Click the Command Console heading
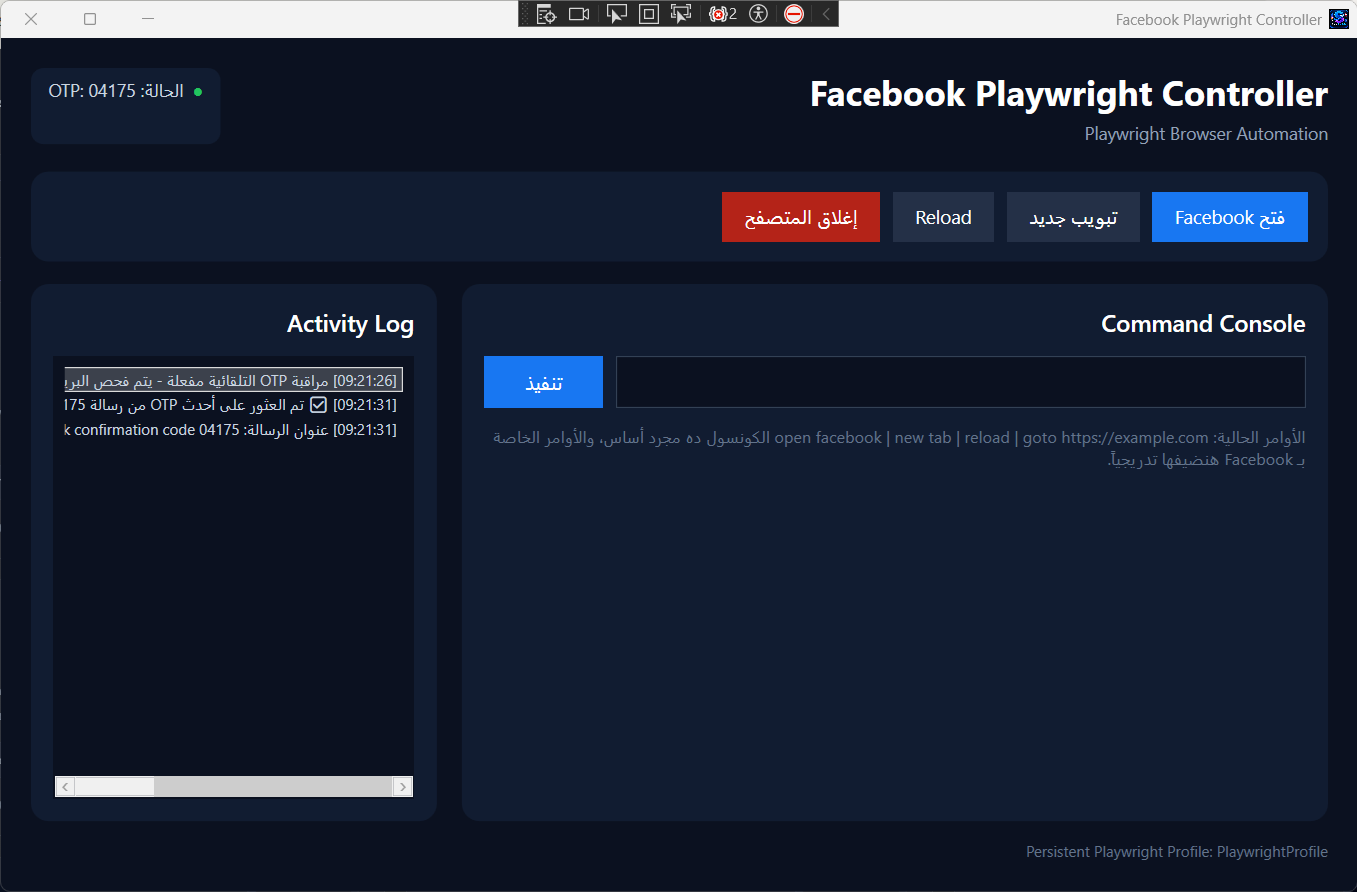Screen dimensions: 1357x892 pyautogui.click(x=1203, y=324)
